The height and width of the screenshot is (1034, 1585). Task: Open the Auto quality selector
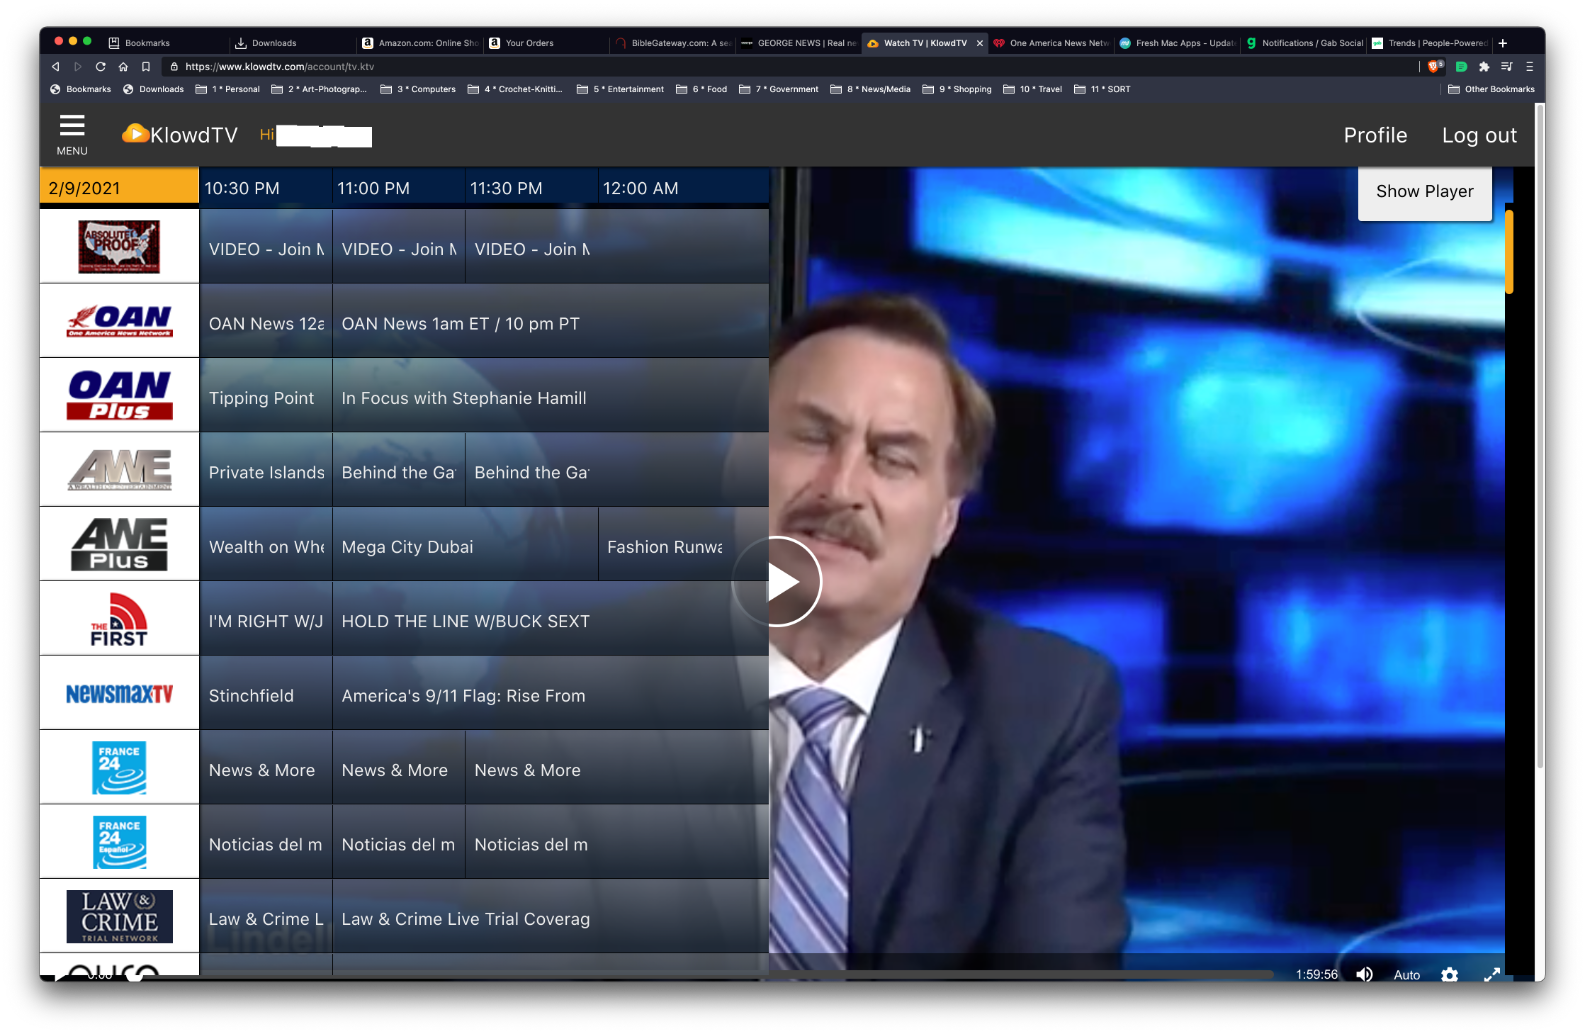coord(1406,975)
